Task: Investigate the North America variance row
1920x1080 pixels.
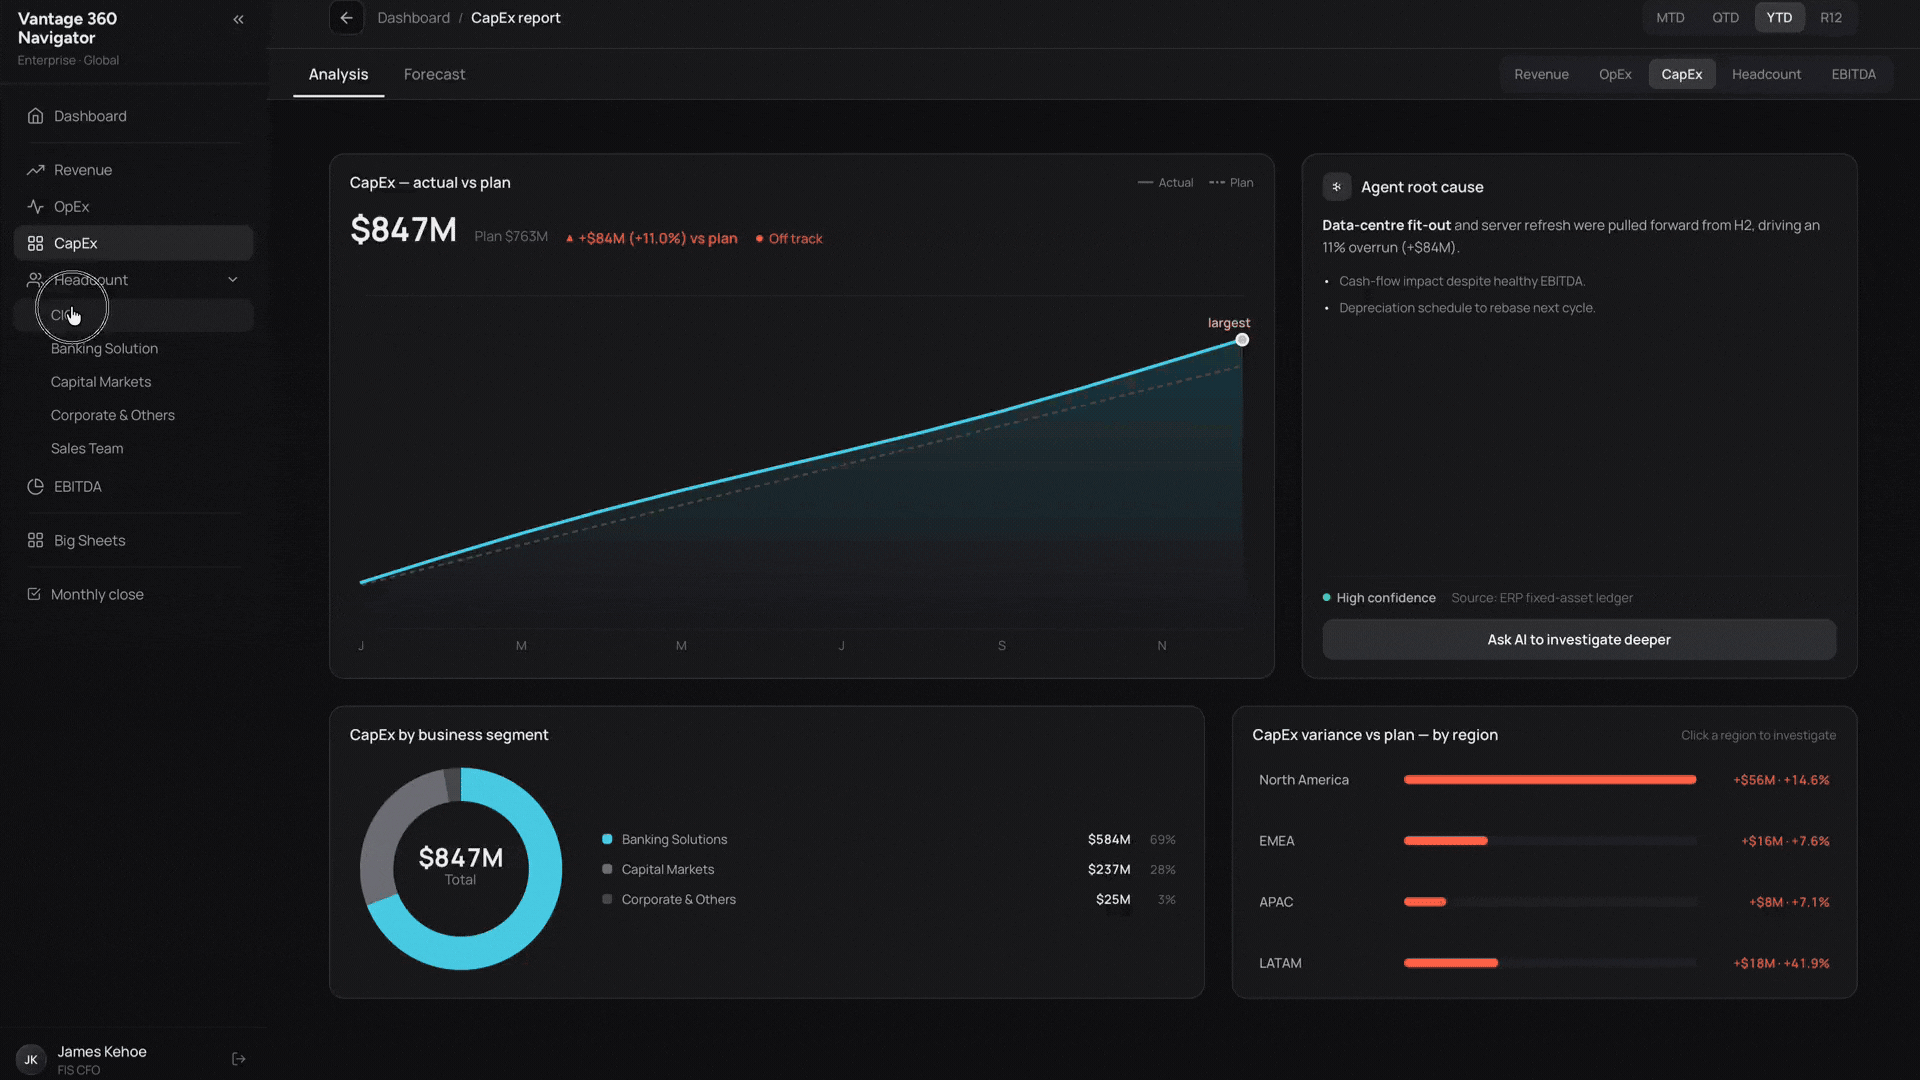Action: tap(1544, 780)
